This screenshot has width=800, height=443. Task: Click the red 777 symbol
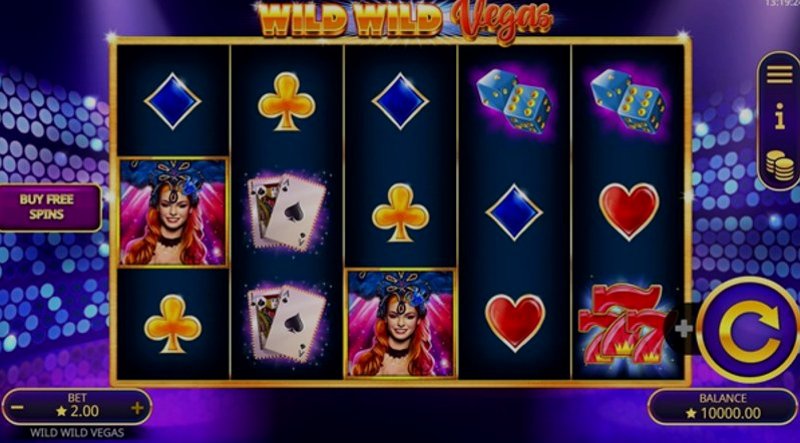click(x=622, y=325)
